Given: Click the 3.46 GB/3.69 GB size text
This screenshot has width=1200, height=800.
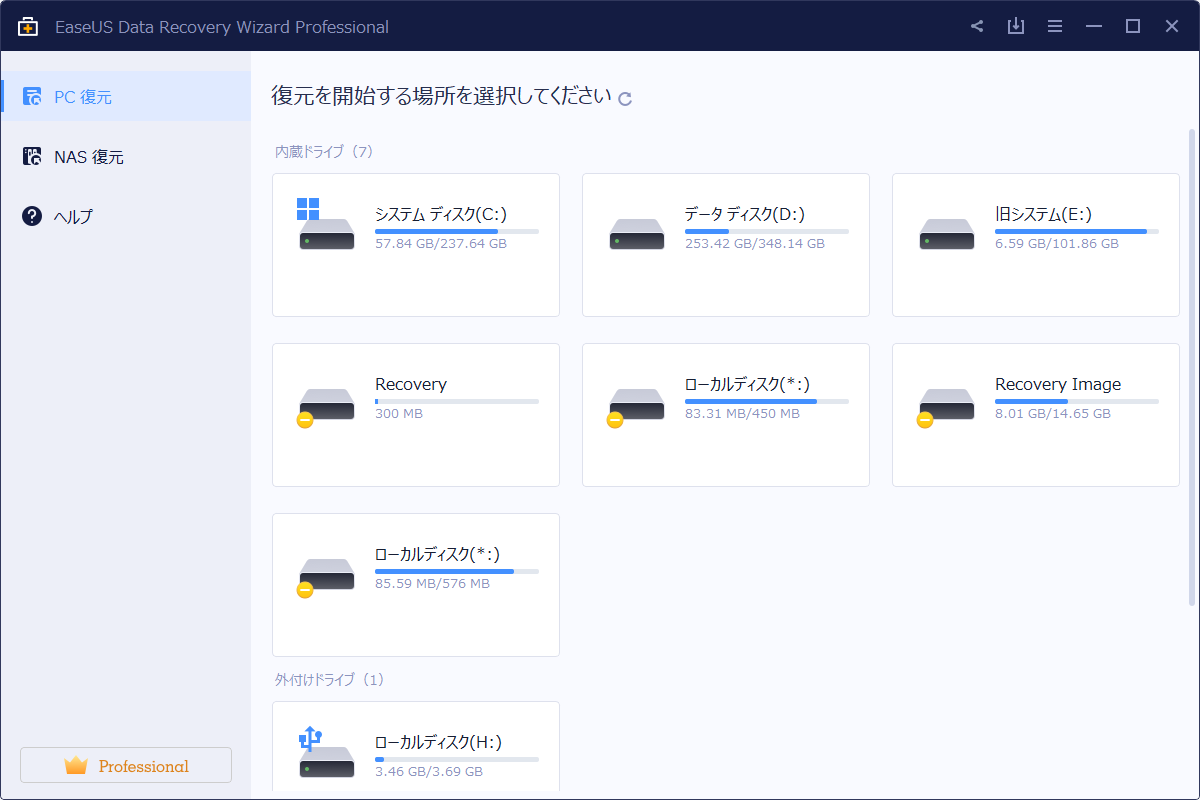Looking at the screenshot, I should pos(429,771).
